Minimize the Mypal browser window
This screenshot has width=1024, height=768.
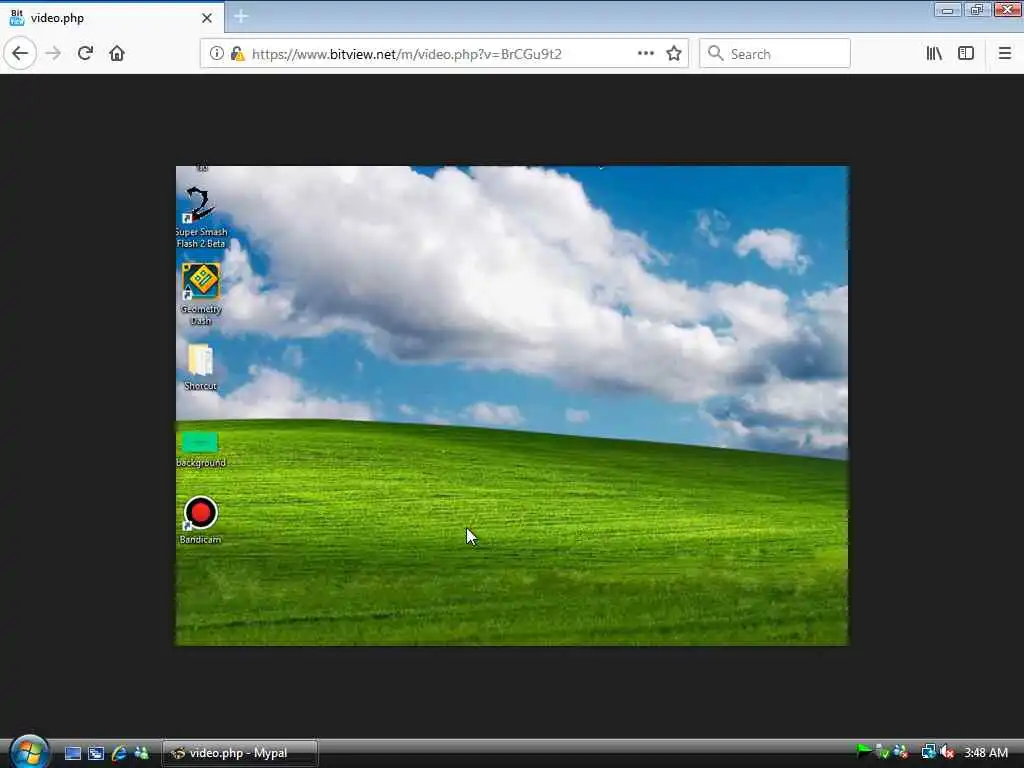(x=948, y=10)
